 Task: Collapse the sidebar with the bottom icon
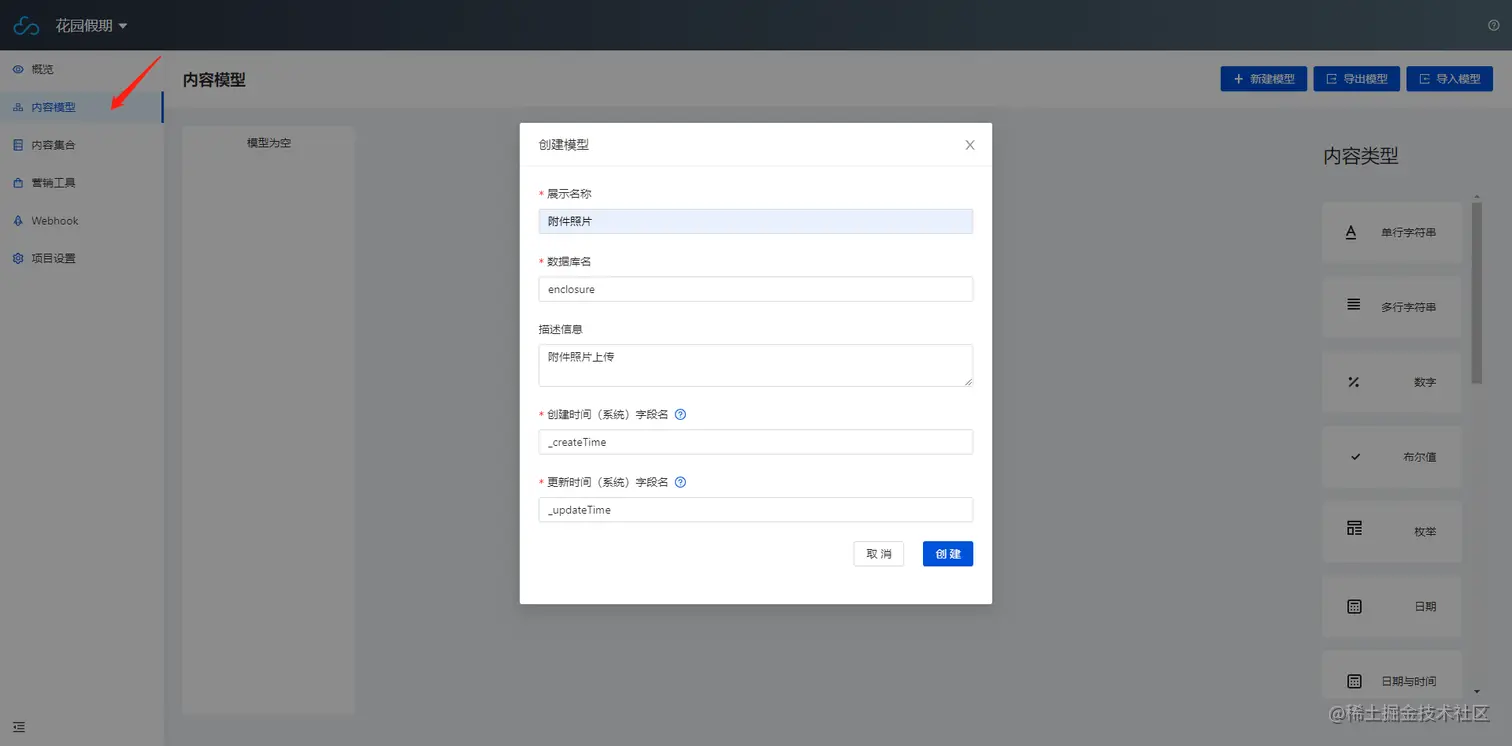18,727
